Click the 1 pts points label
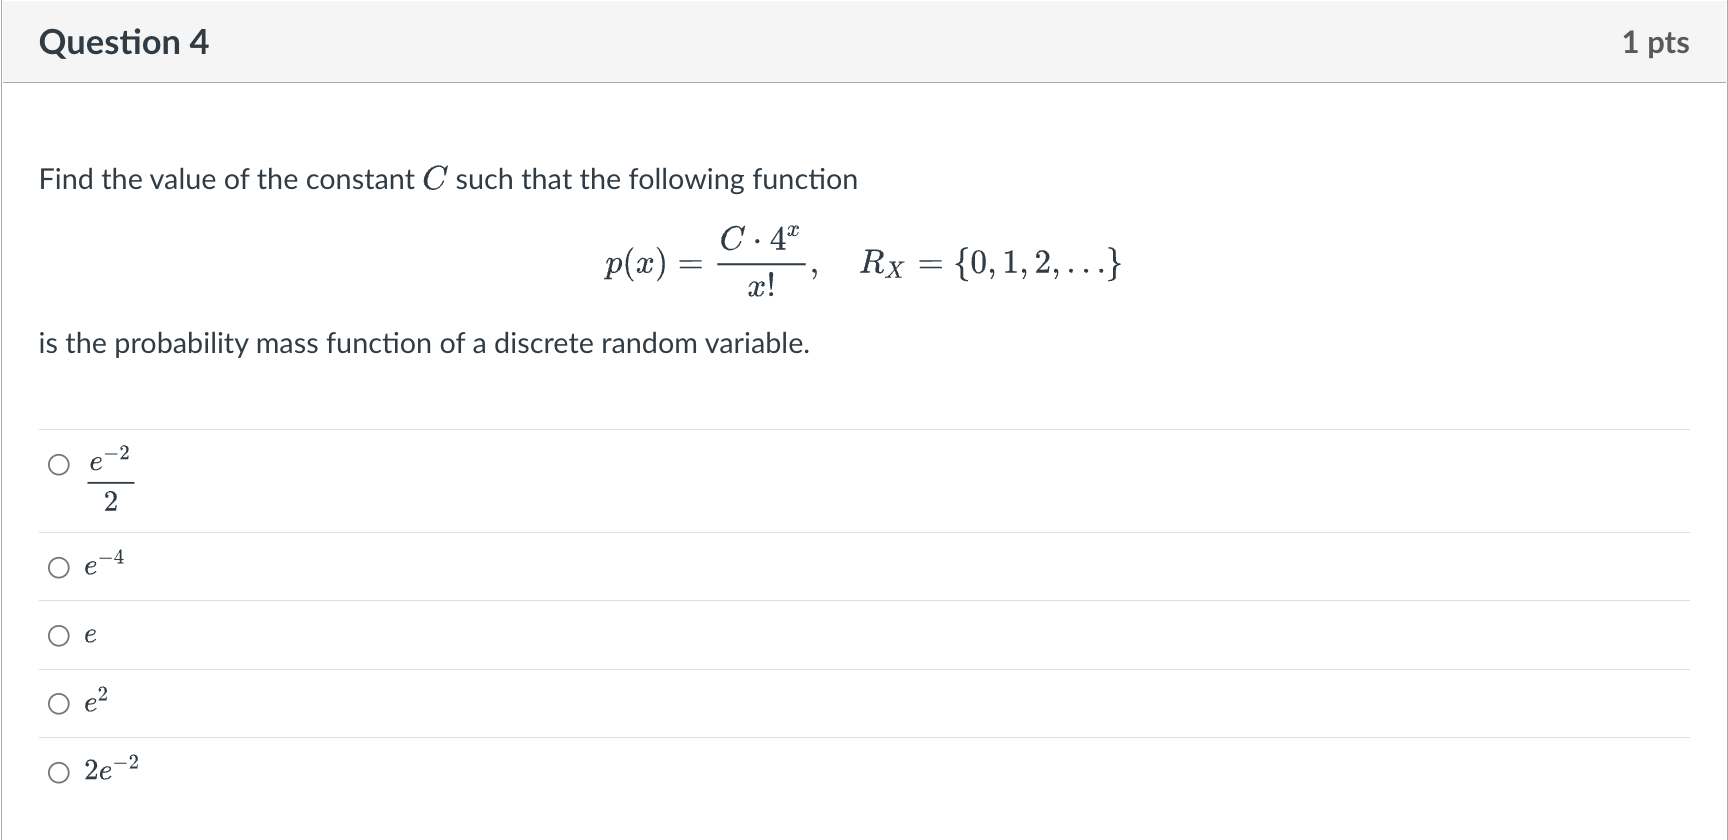 [x=1657, y=42]
